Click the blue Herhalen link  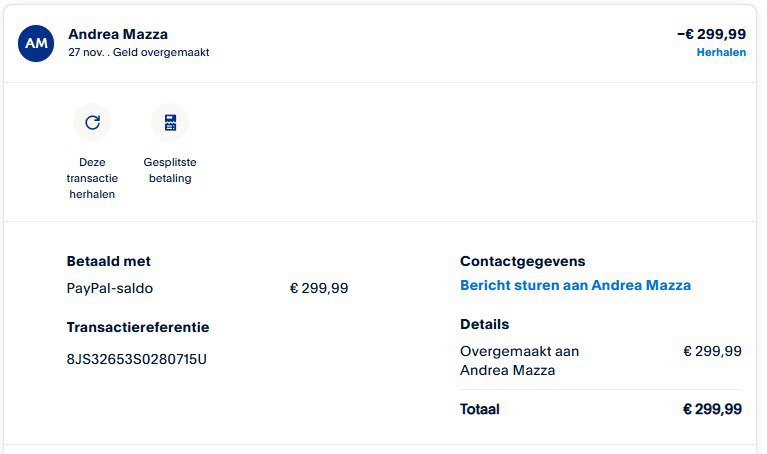(721, 52)
